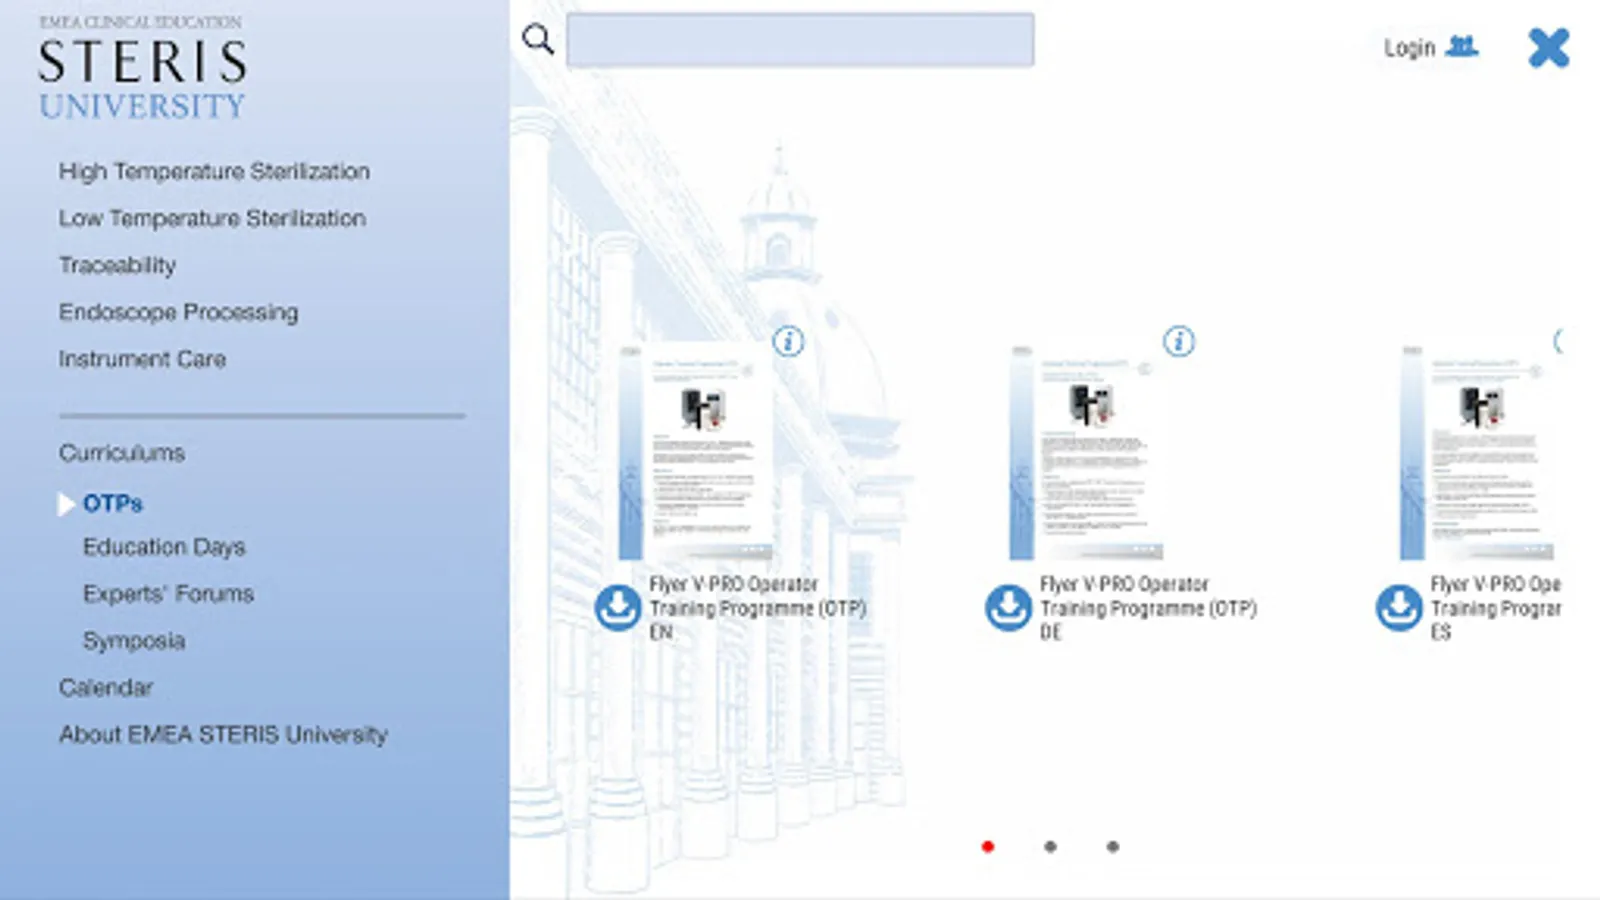Select Instrument Care in sidebar
The width and height of the screenshot is (1600, 900).
pos(142,359)
